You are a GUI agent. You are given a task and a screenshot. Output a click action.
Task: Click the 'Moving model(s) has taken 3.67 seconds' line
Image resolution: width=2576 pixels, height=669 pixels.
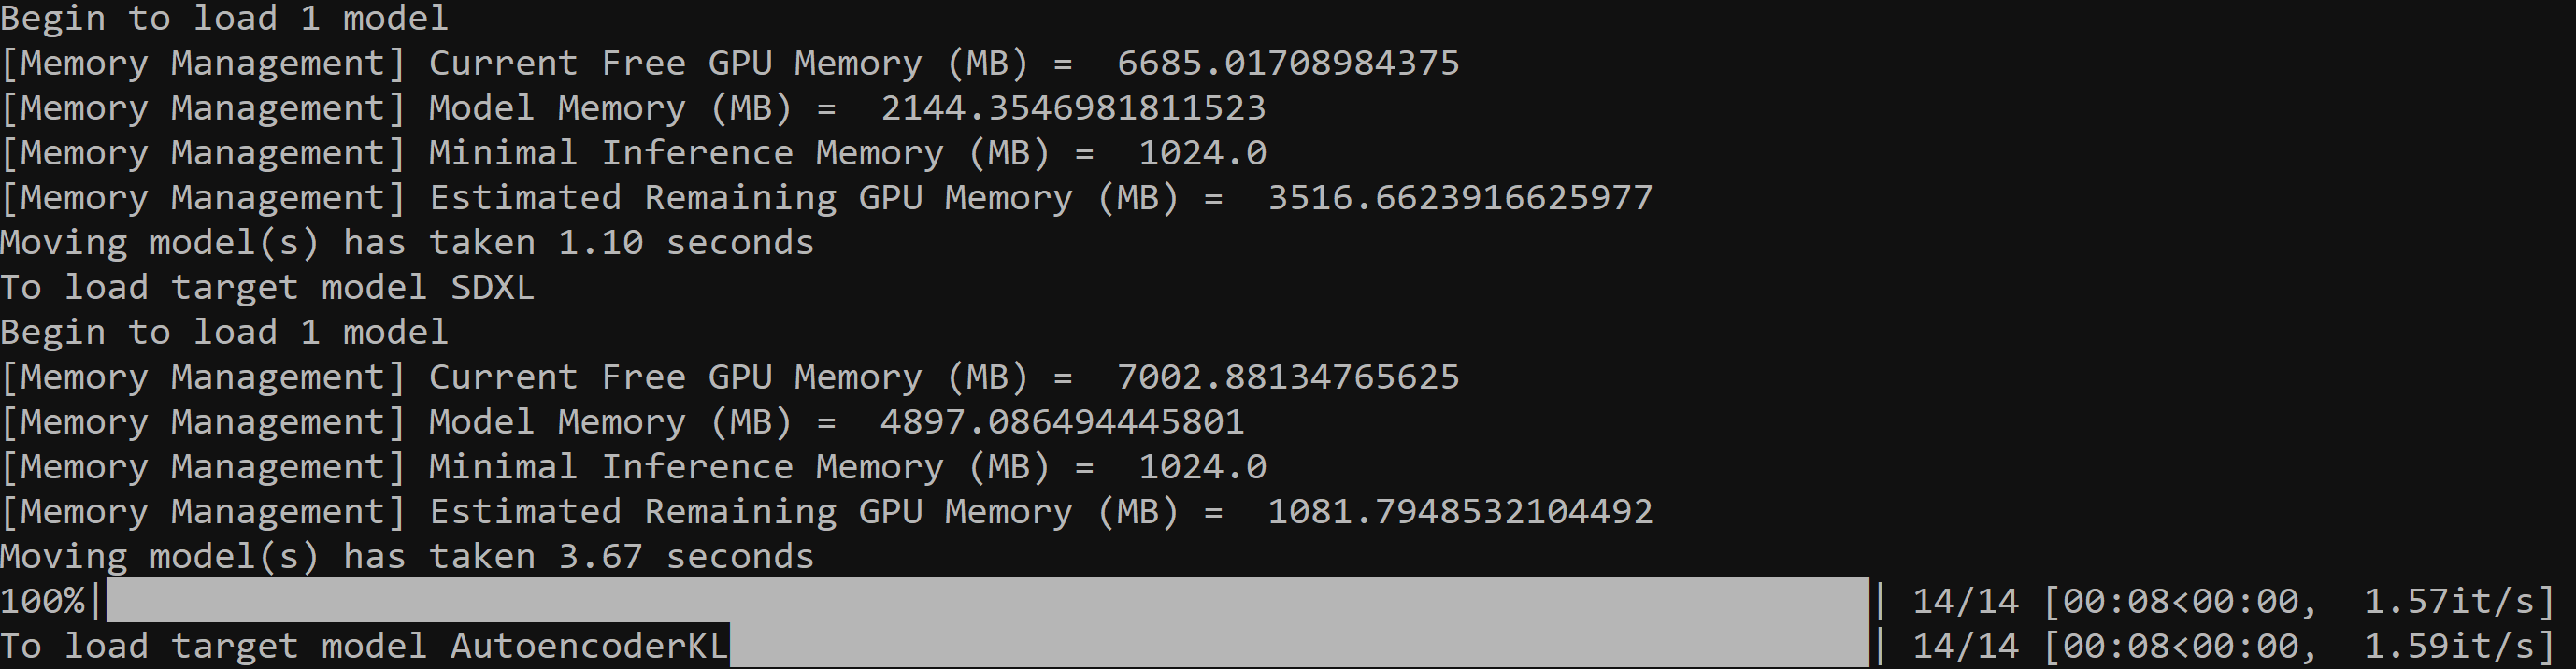[407, 557]
